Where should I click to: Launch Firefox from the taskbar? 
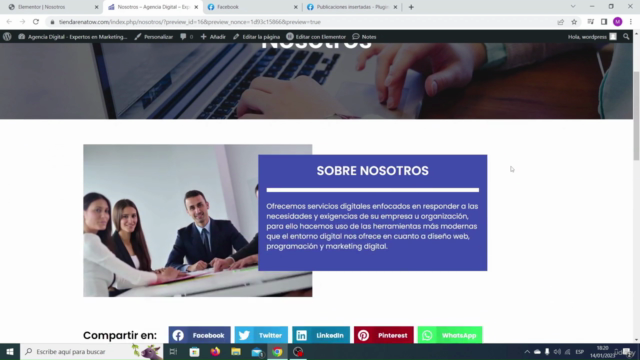(x=215, y=351)
